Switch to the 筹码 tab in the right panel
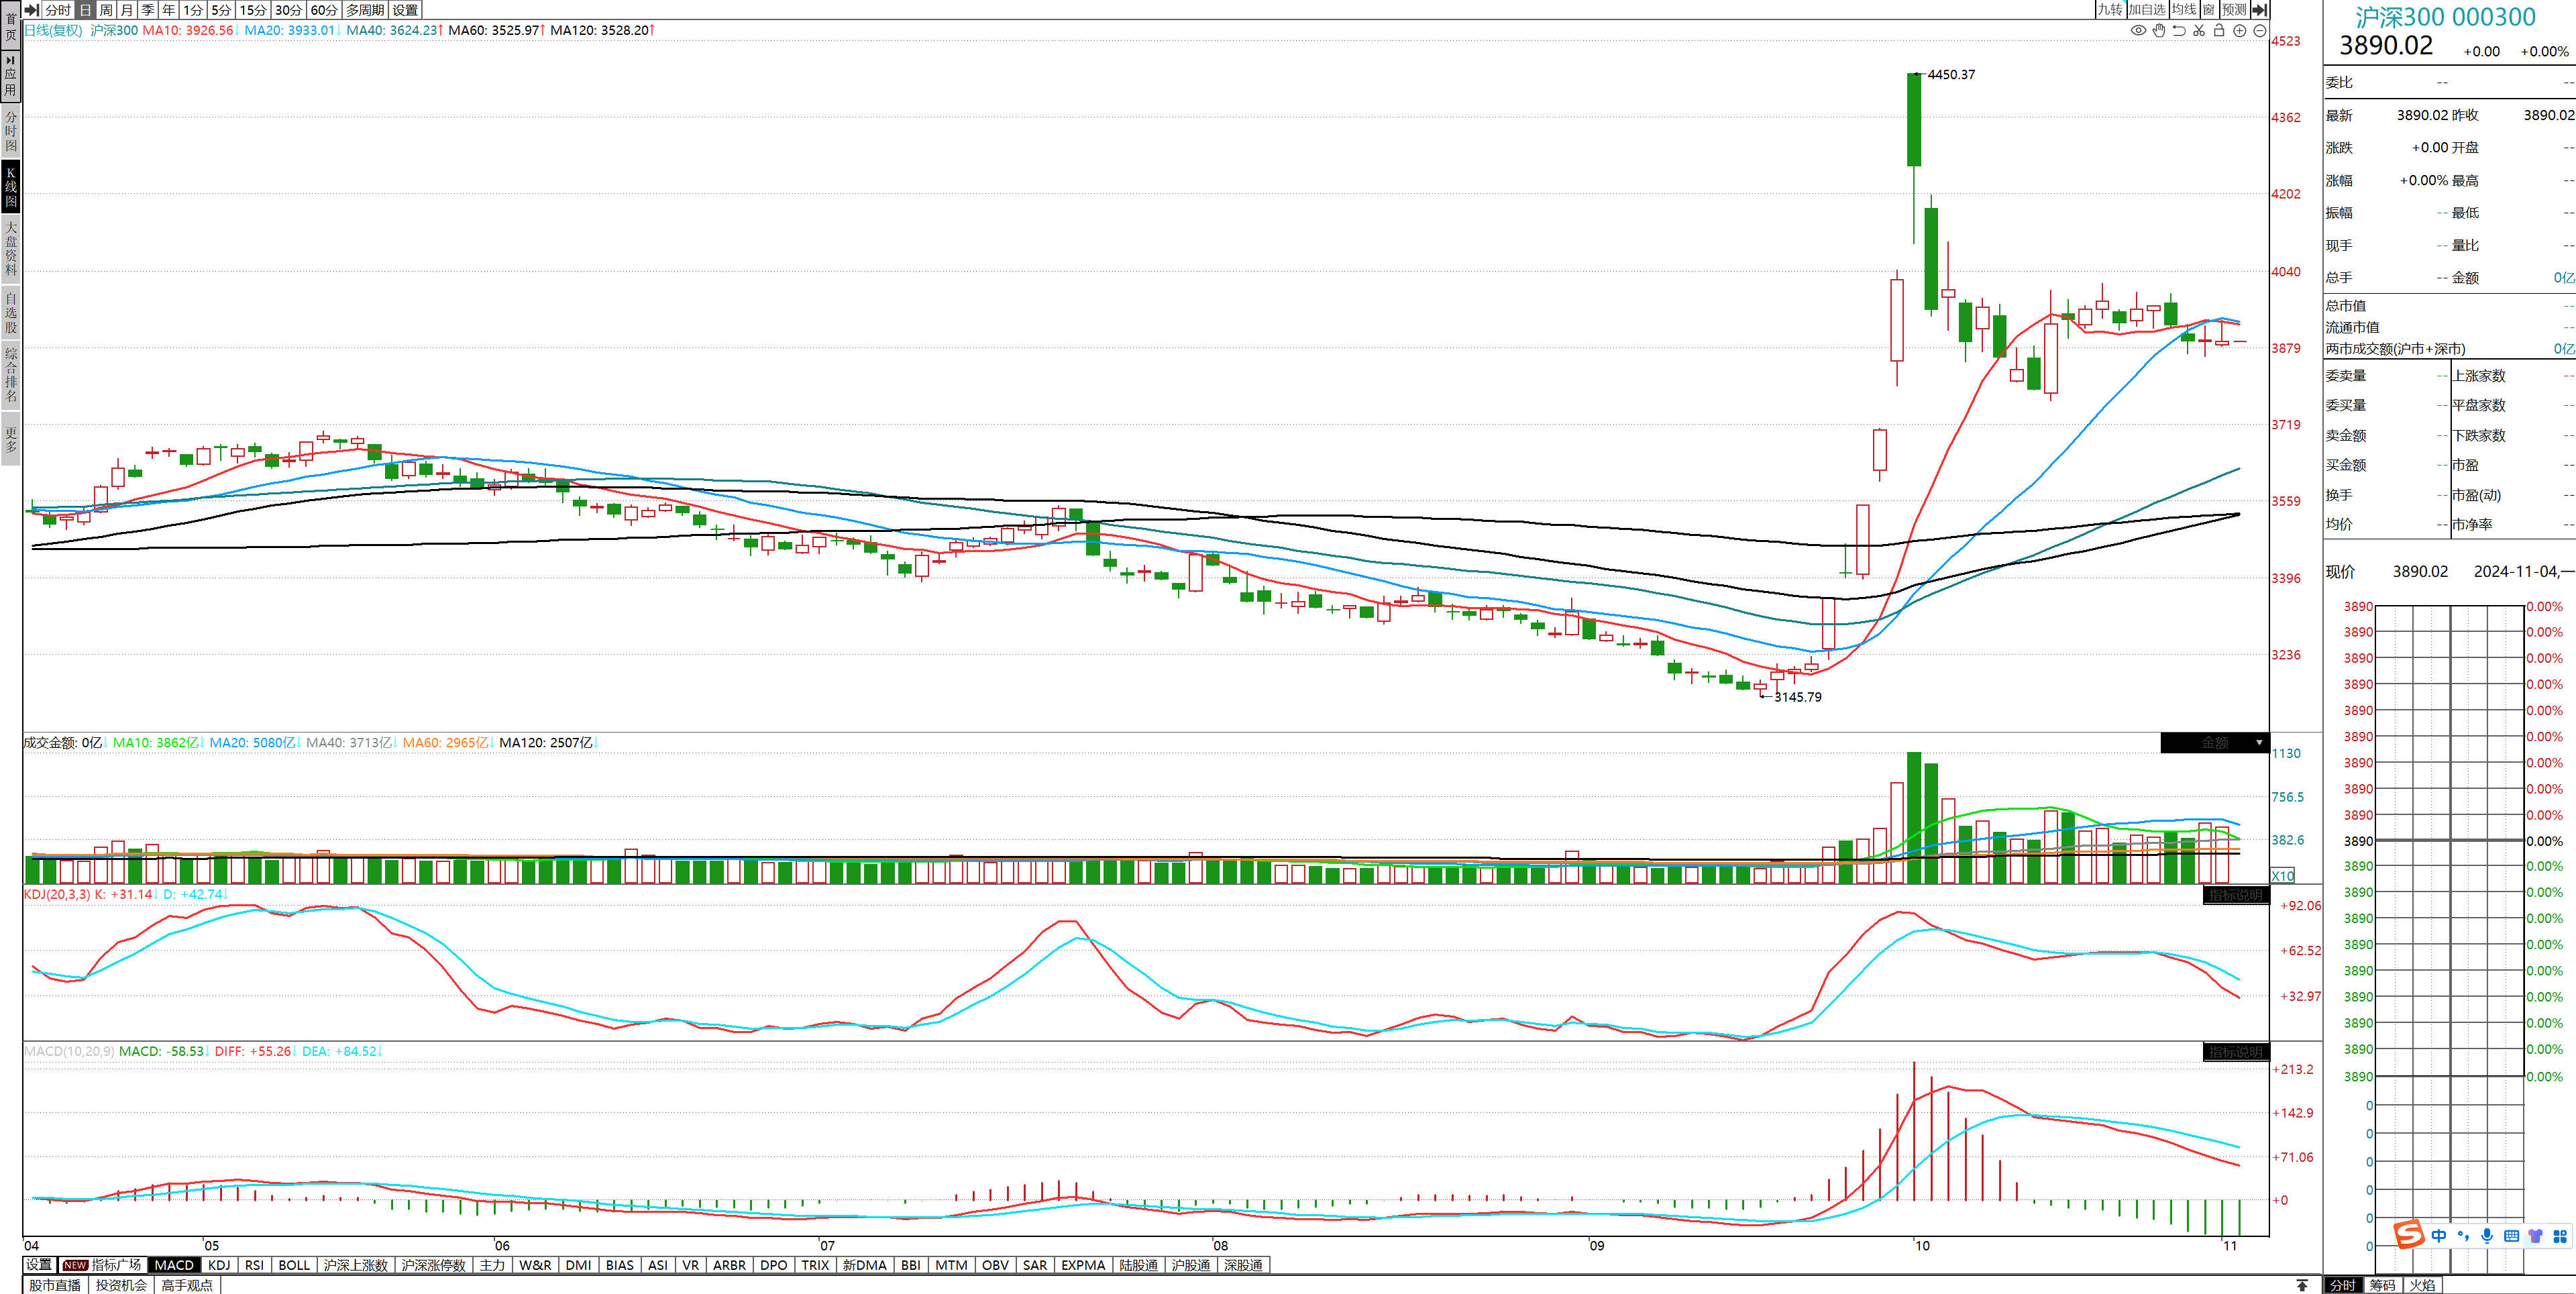Viewport: 2576px width, 1294px height. 2383,1285
